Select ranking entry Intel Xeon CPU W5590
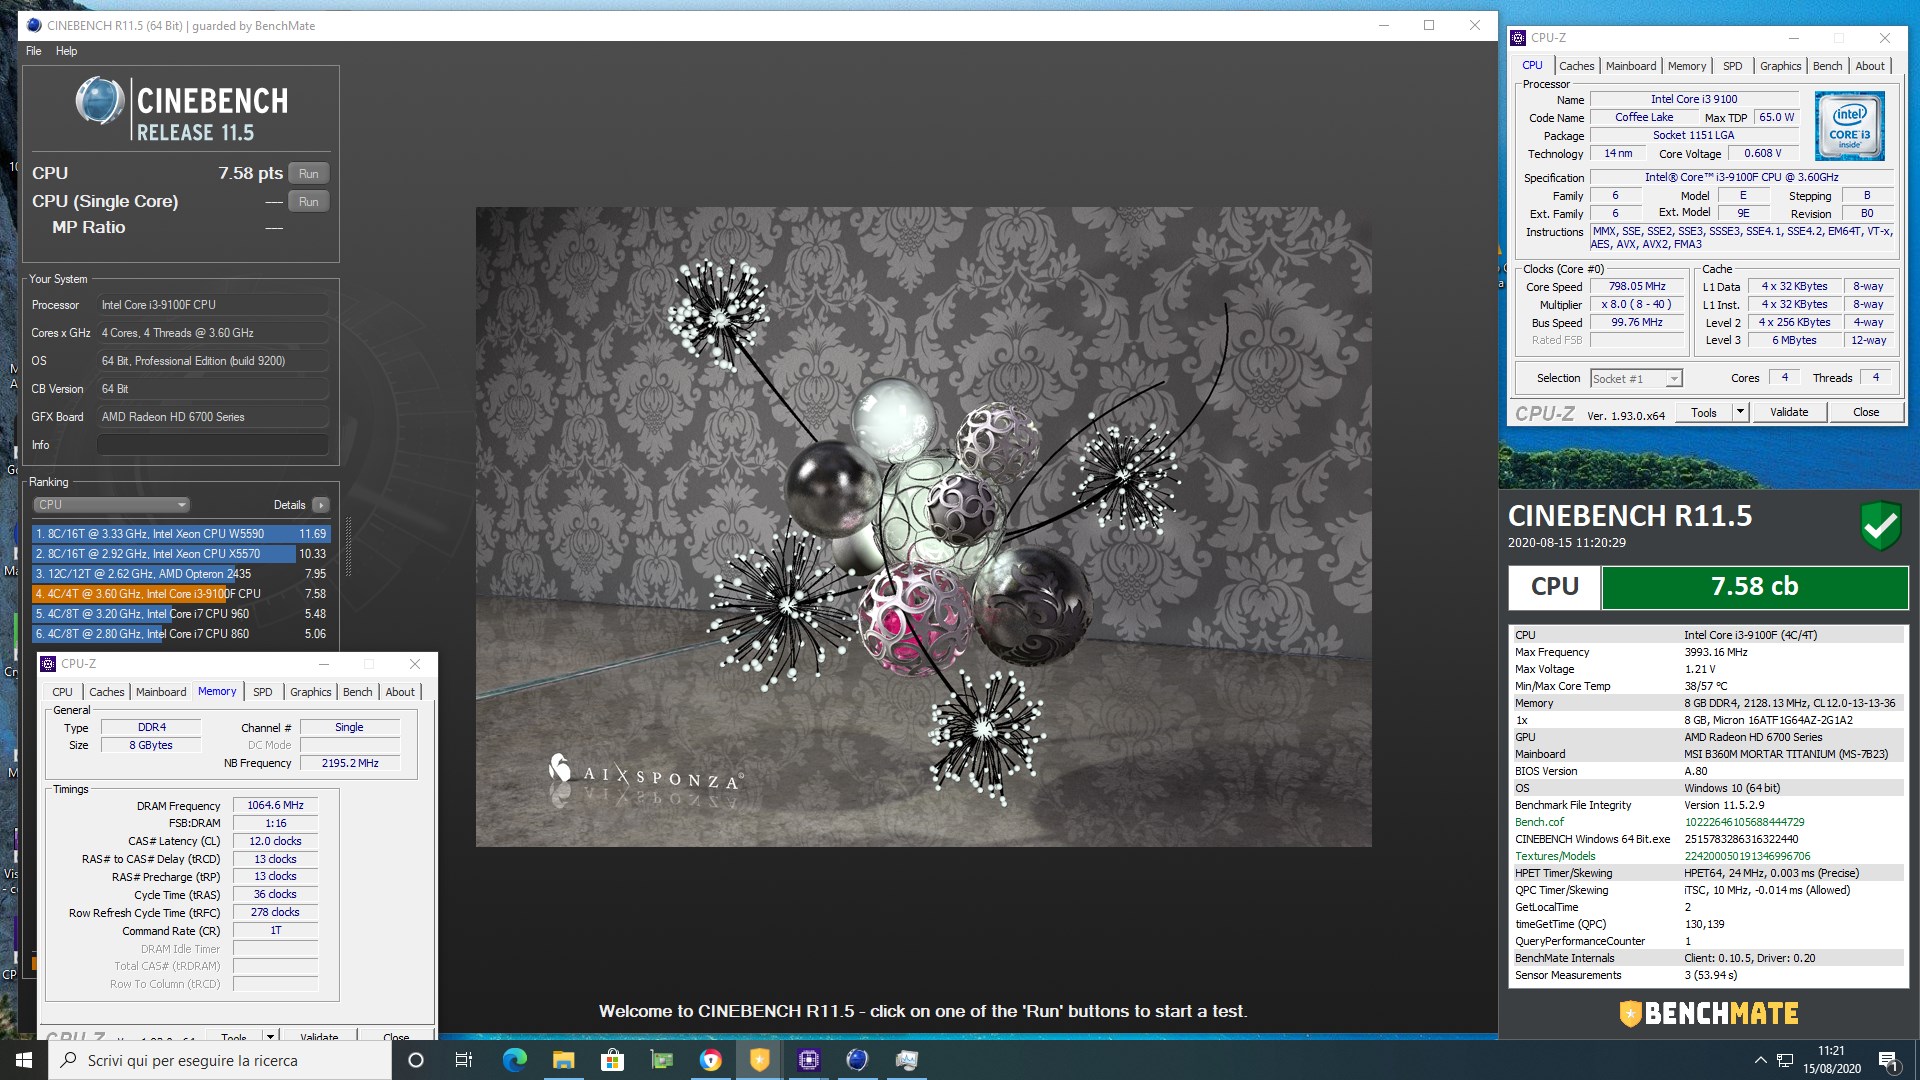This screenshot has height=1080, width=1920. [x=180, y=534]
